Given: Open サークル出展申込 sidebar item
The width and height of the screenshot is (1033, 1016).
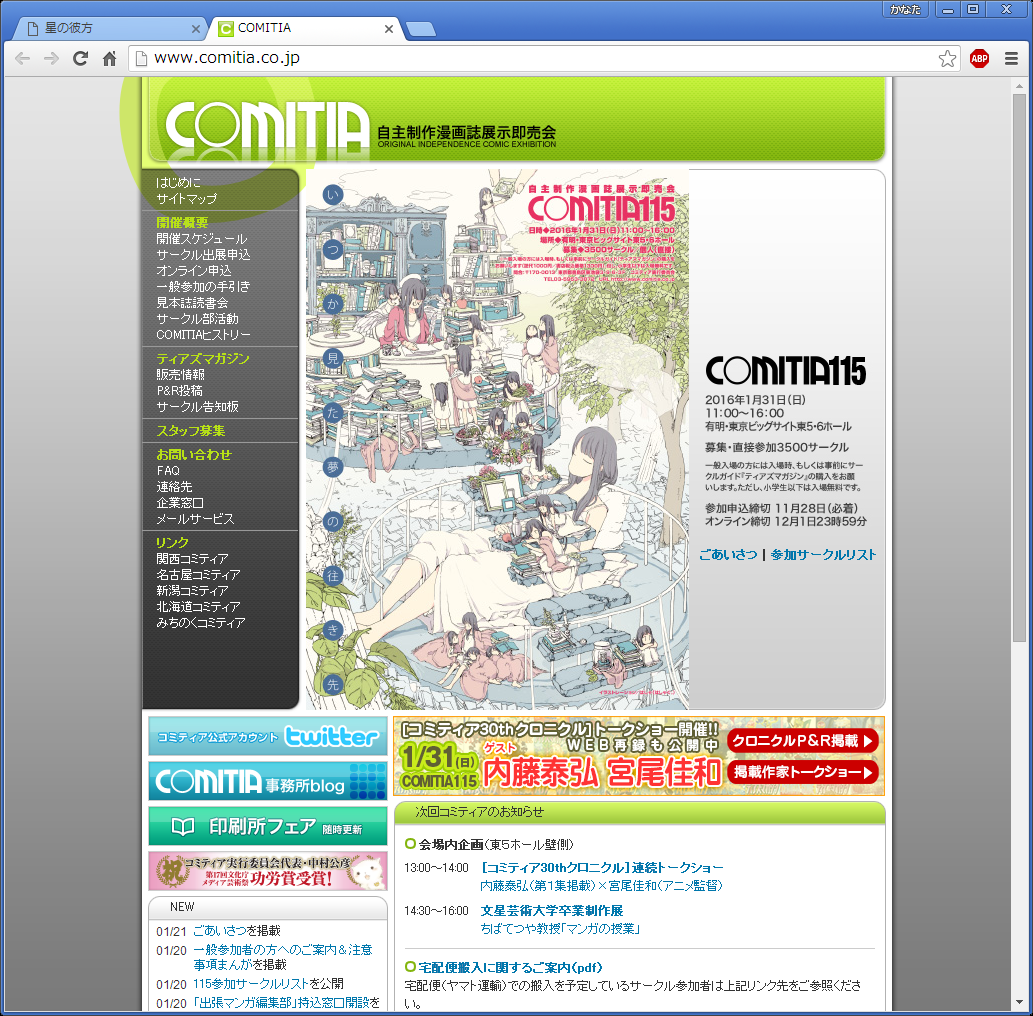Looking at the screenshot, I should point(203,254).
